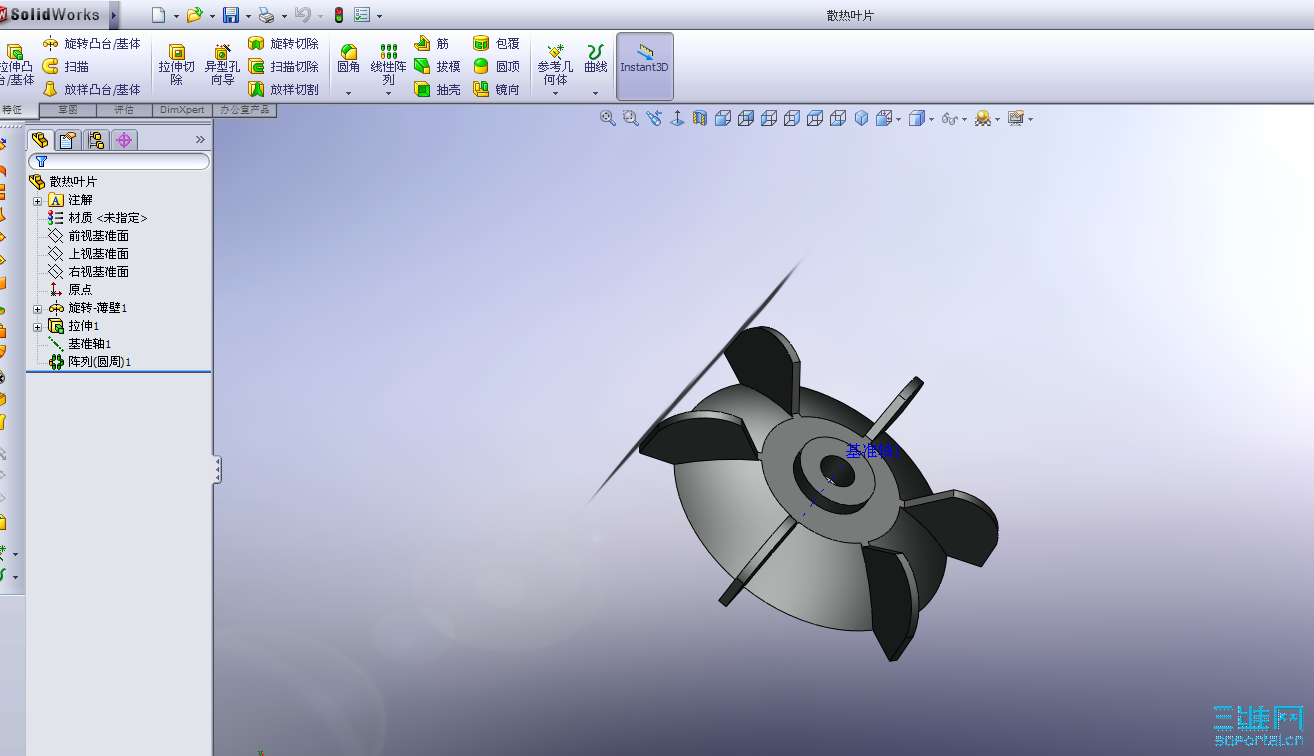
Task: Select the 旋转凸台/基体 revolve boss tool
Action: coord(92,44)
